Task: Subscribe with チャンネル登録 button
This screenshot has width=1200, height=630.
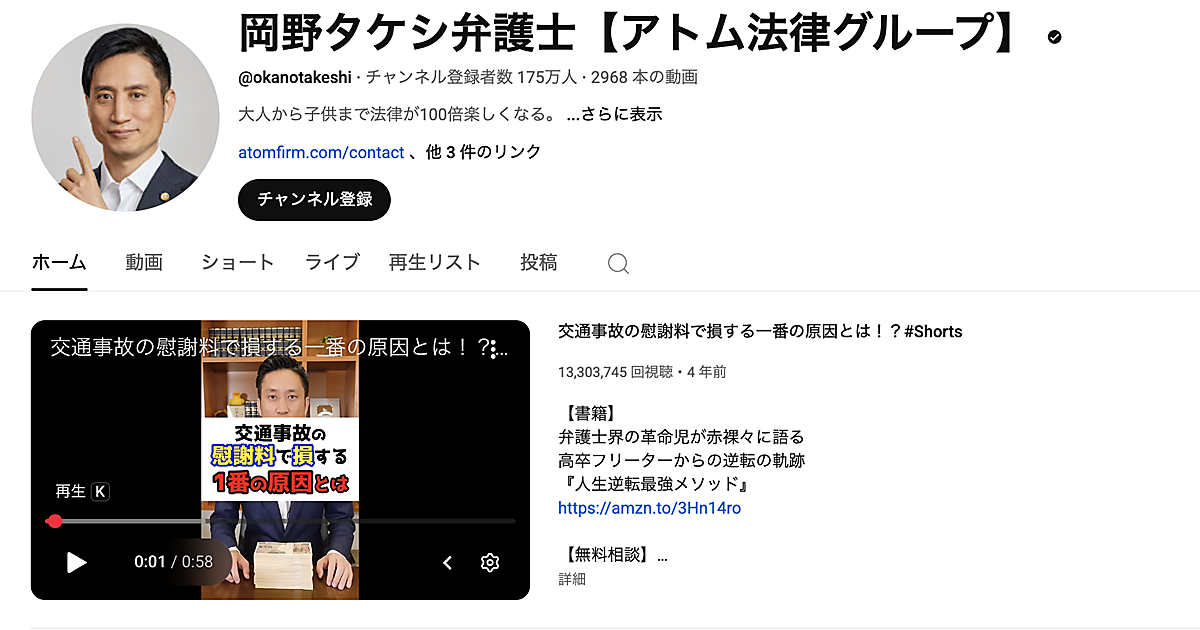Action: pos(315,199)
